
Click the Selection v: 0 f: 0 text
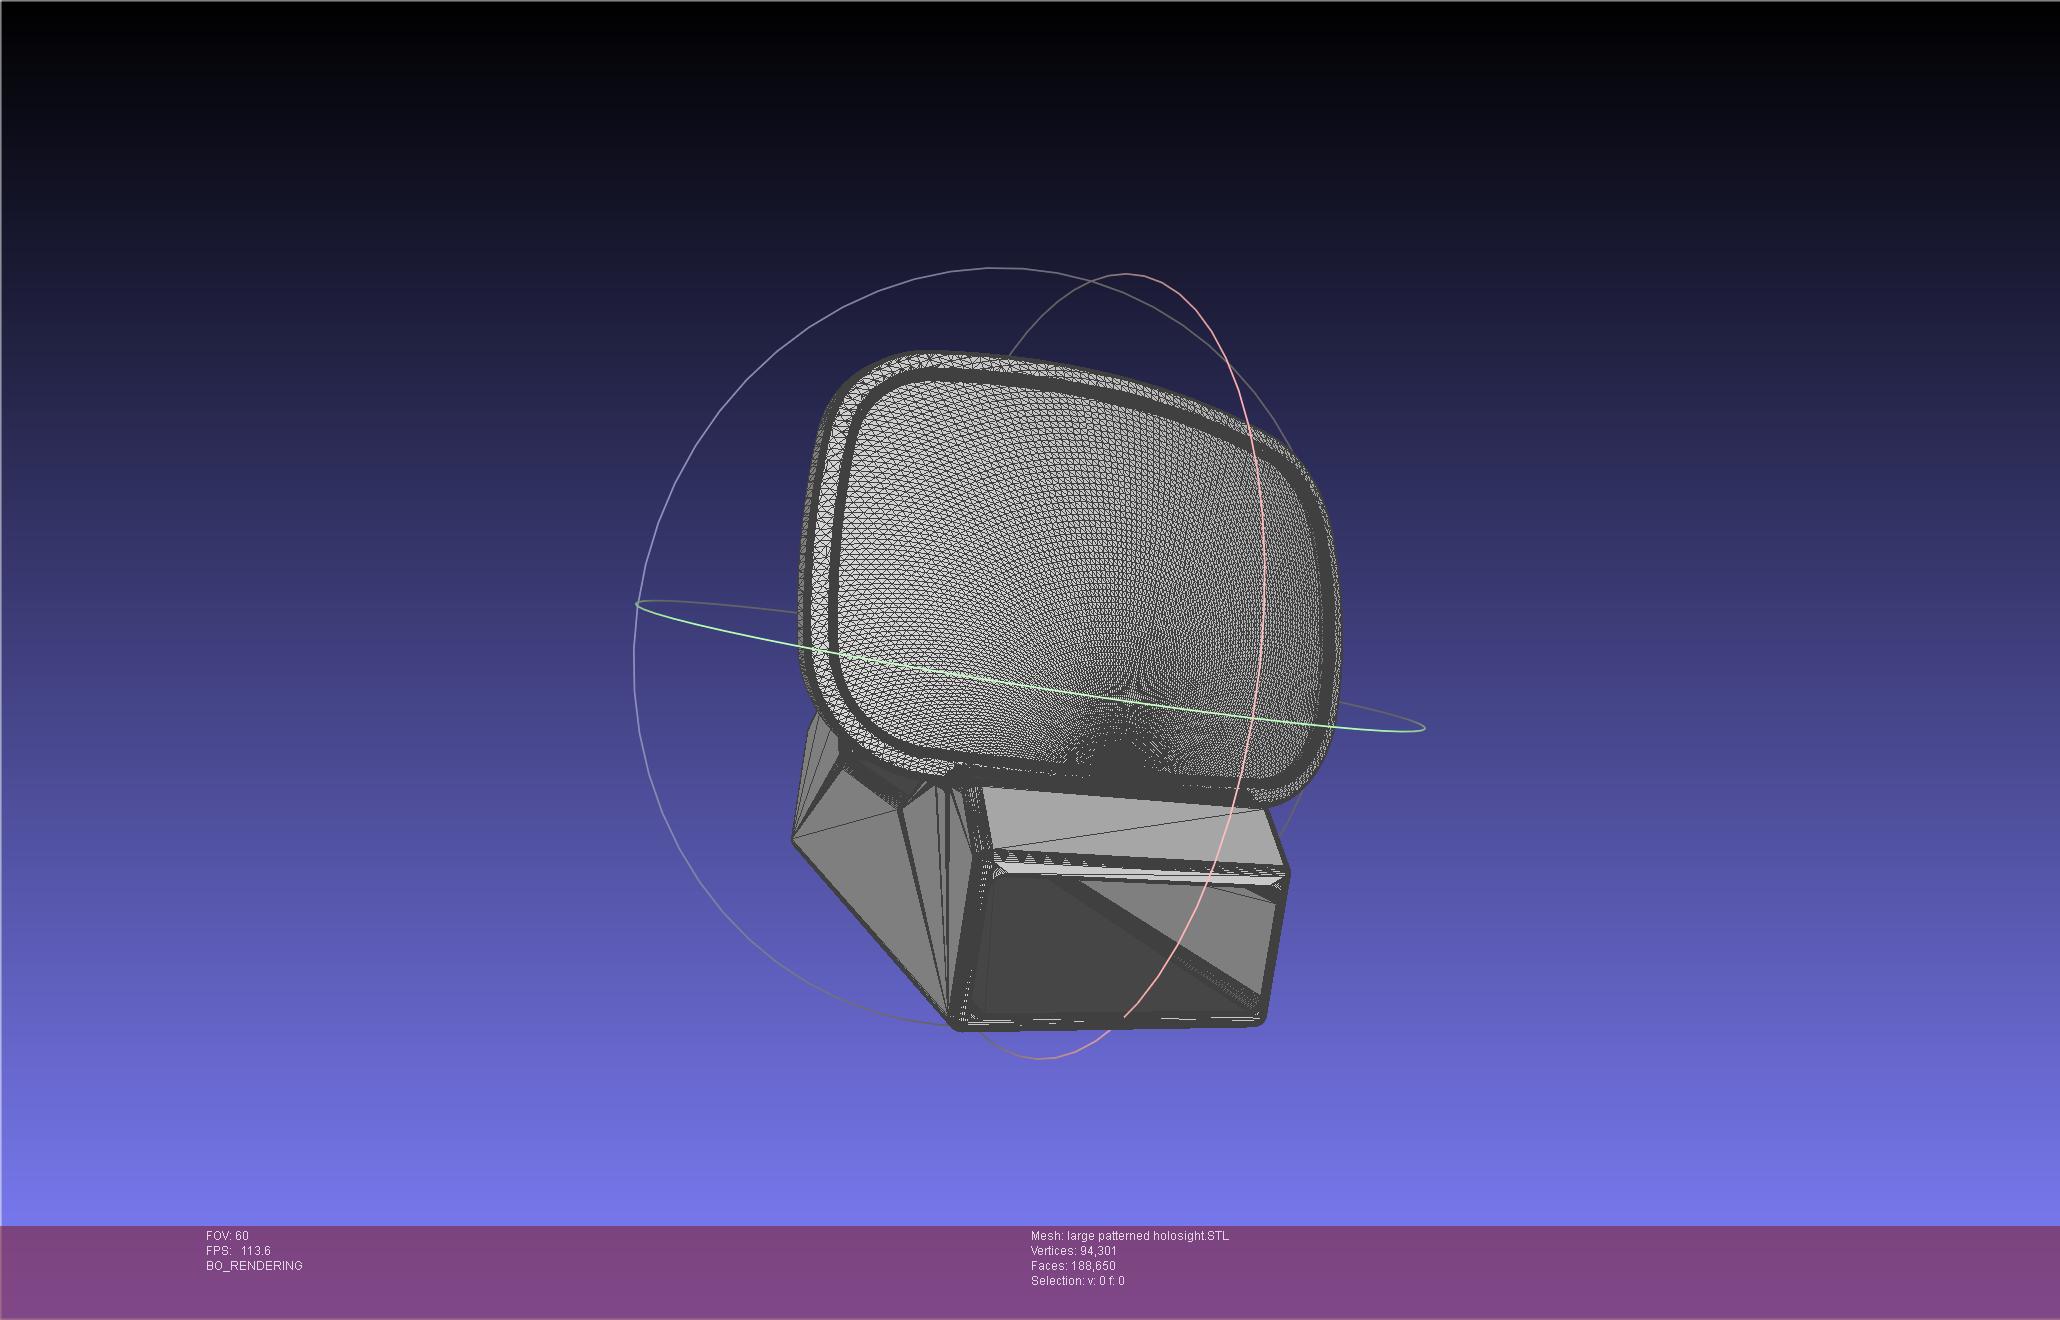1077,1281
